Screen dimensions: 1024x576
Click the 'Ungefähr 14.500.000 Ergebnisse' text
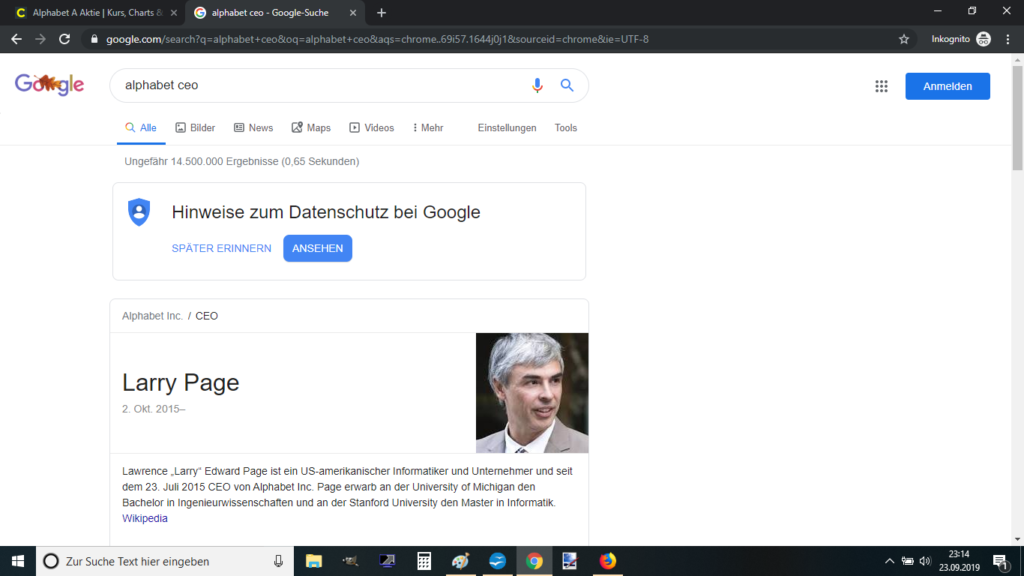point(242,161)
